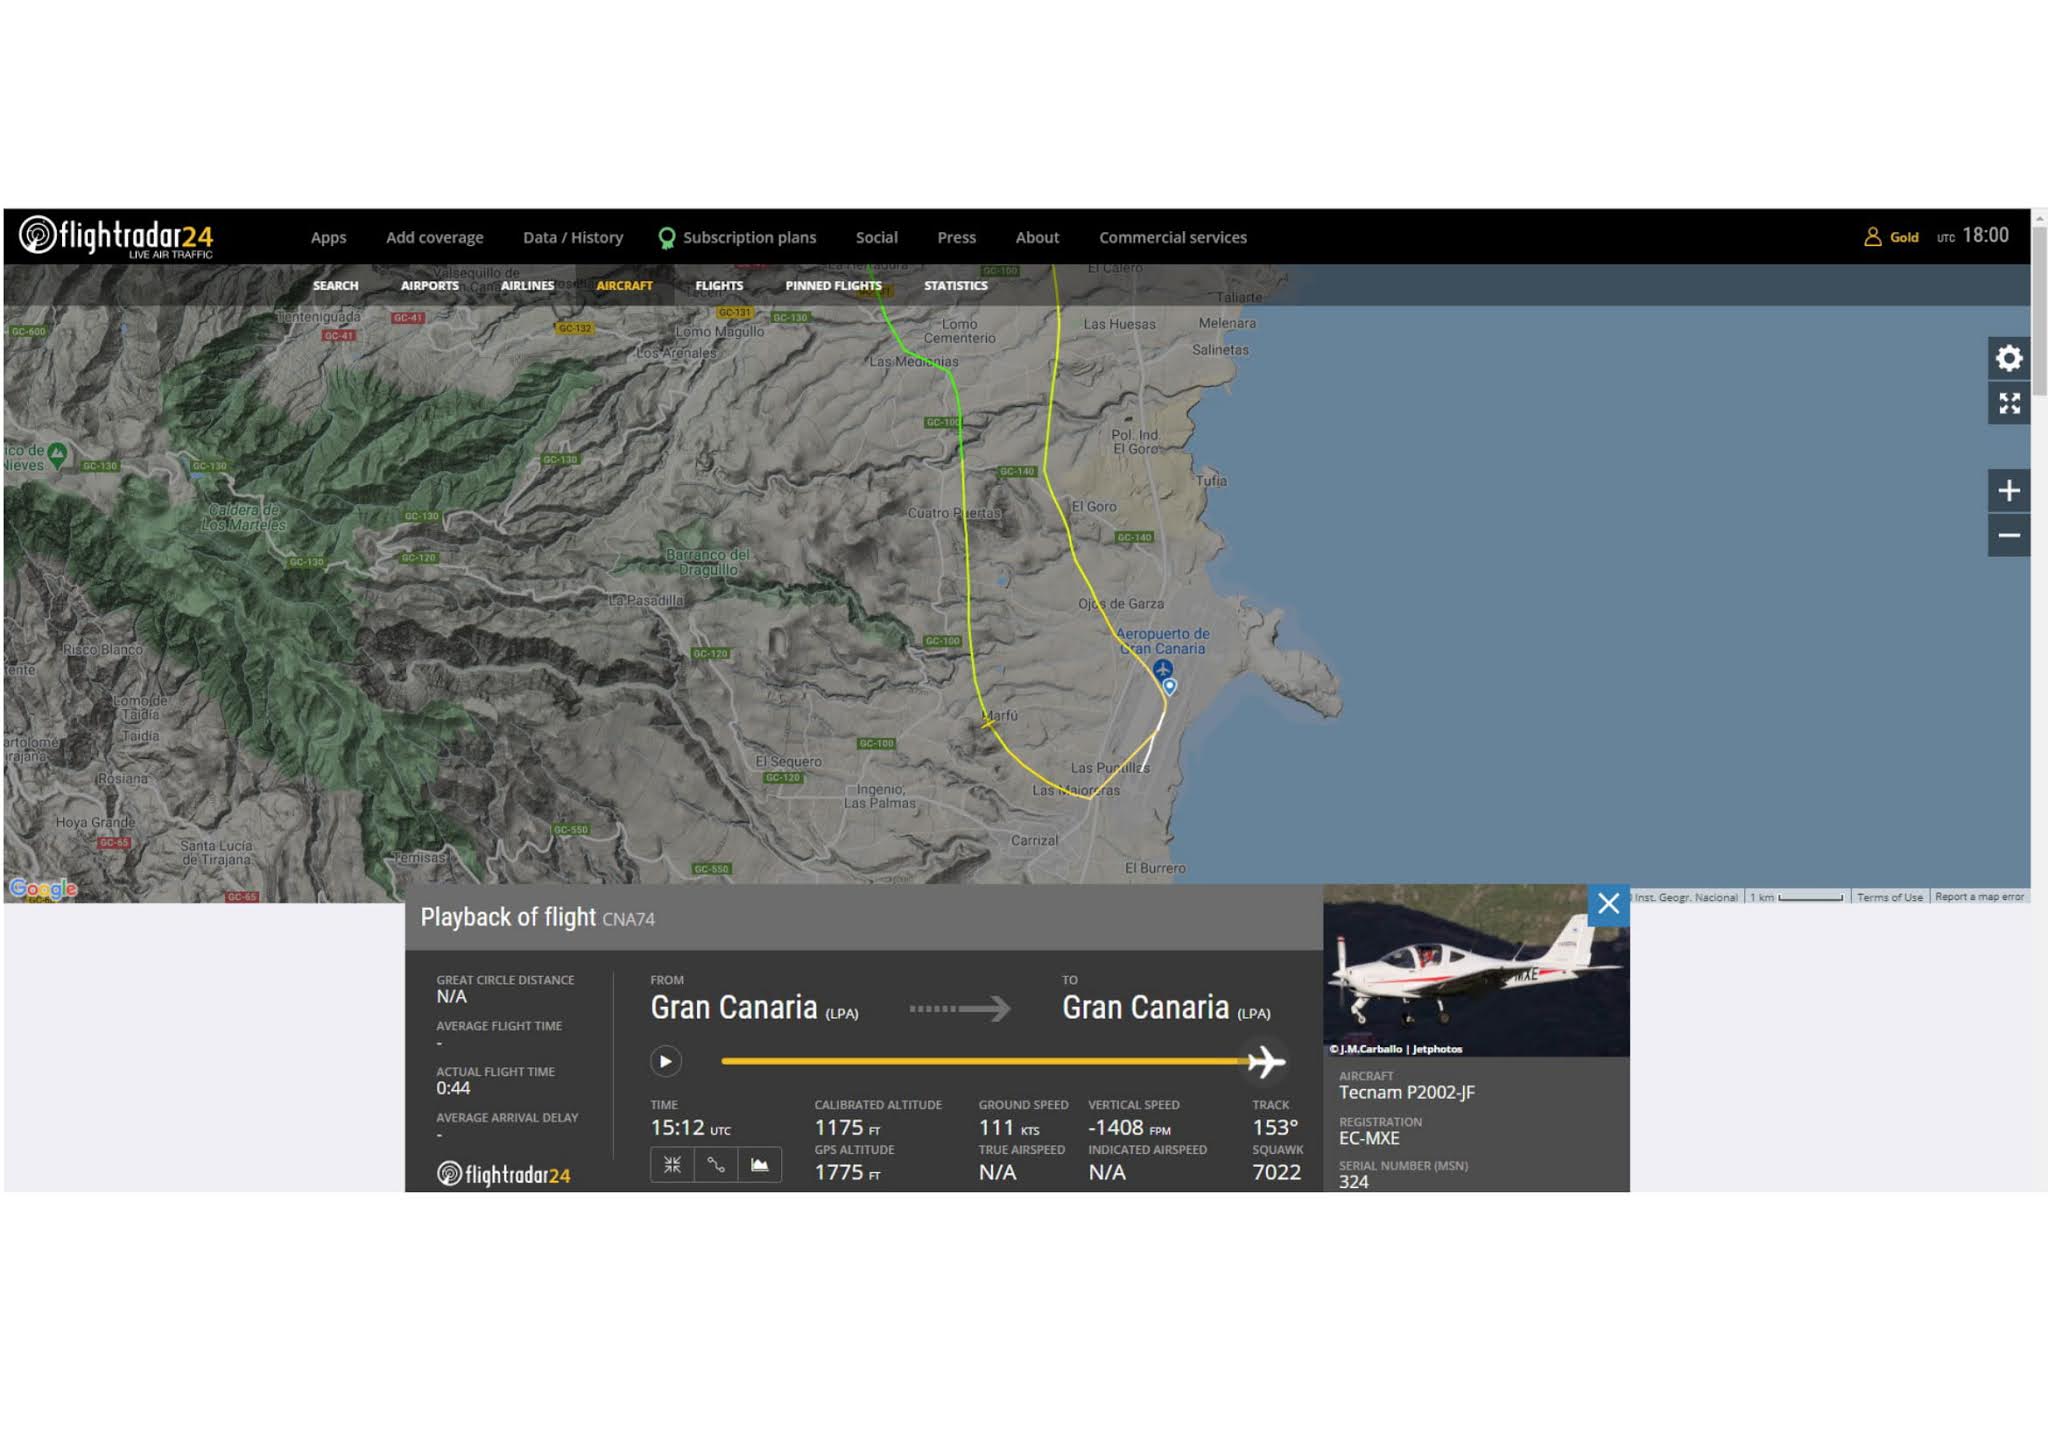Click Report a map error link
This screenshot has height=1448, width=2048.
1978,897
